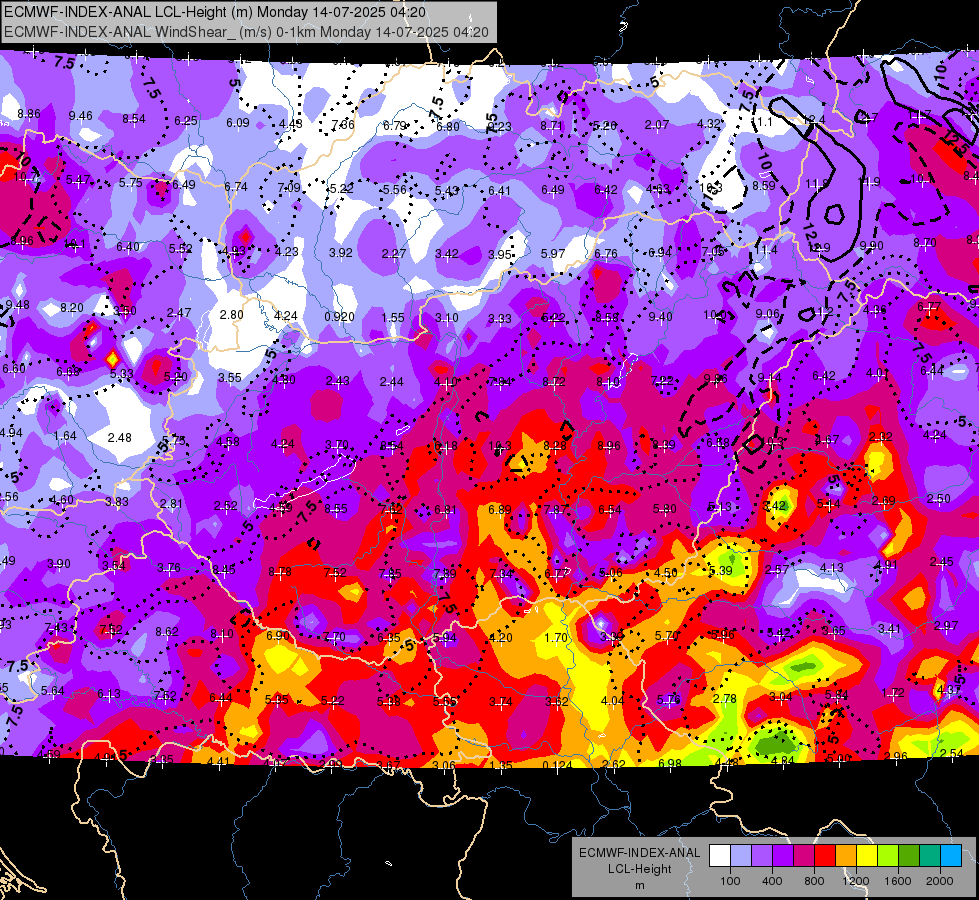The height and width of the screenshot is (900, 979).
Task: Click the wind shear value 3.92
Action: (x=341, y=253)
